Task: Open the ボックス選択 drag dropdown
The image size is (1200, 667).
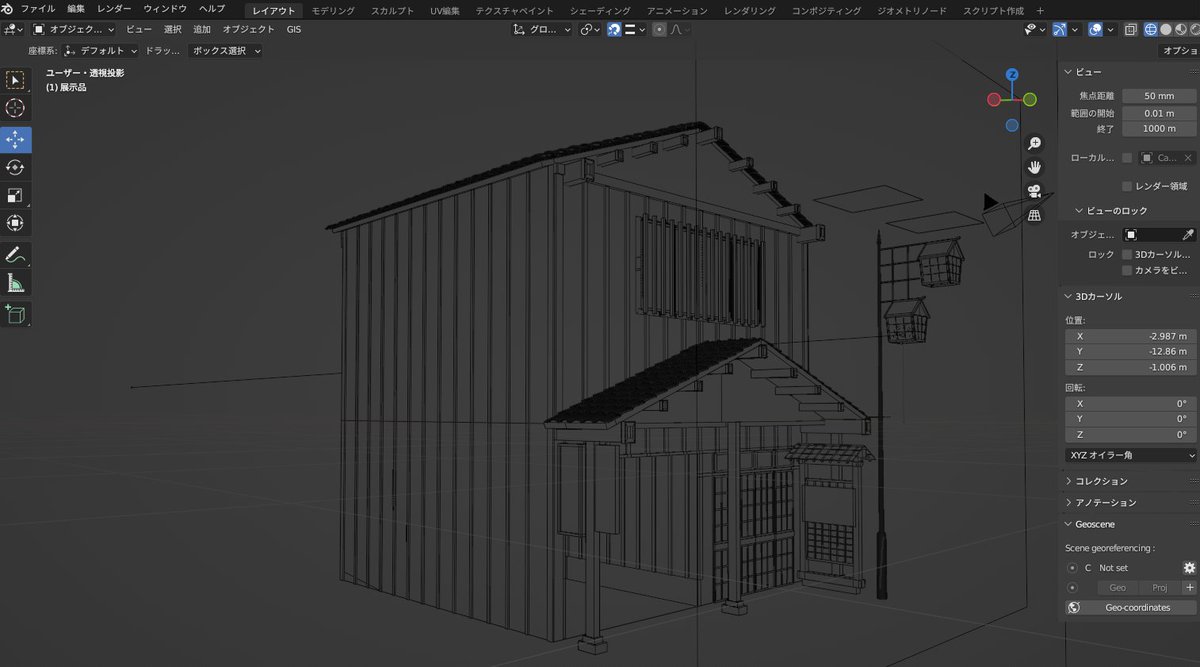Action: 225,50
